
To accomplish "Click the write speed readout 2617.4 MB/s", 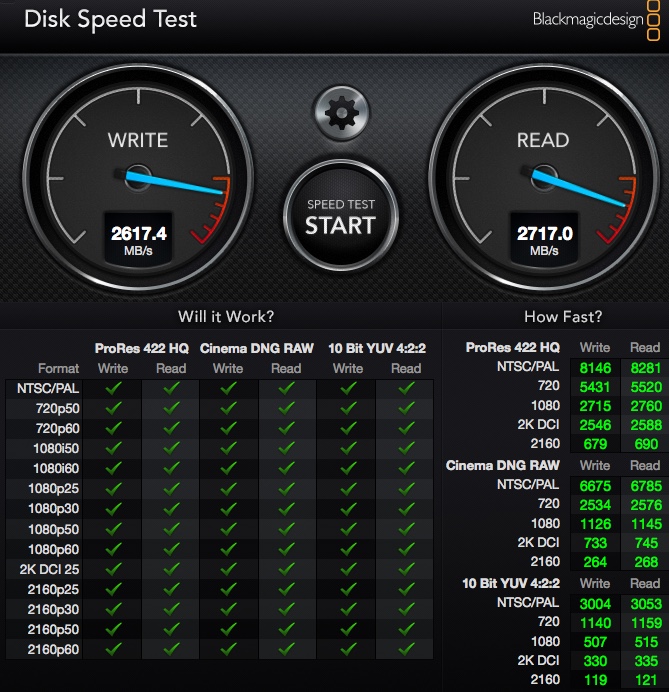I will (139, 240).
